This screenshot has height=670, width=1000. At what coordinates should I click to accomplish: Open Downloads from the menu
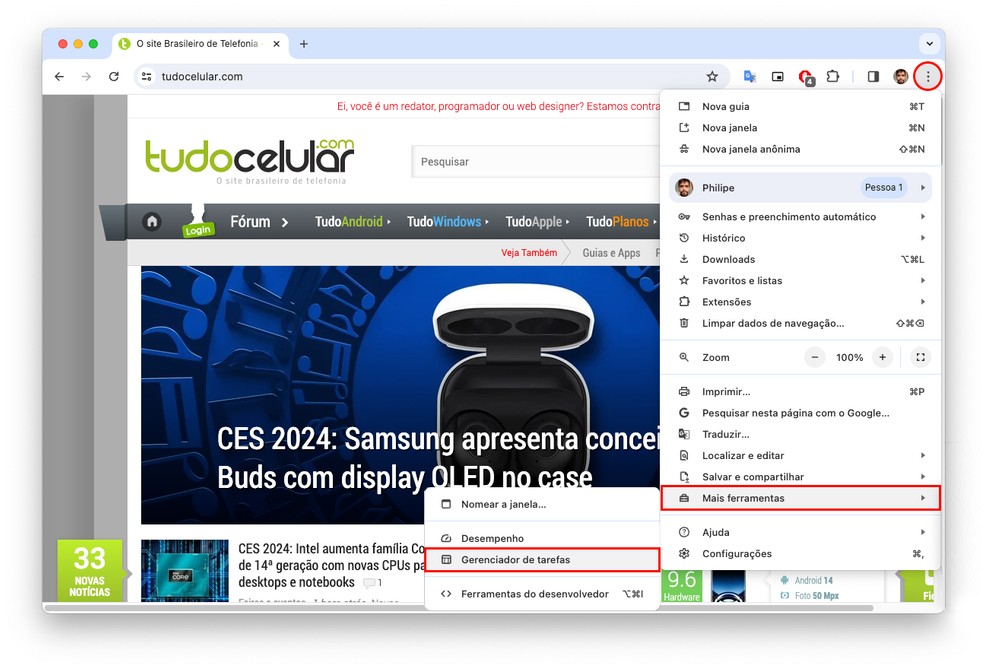[800, 259]
